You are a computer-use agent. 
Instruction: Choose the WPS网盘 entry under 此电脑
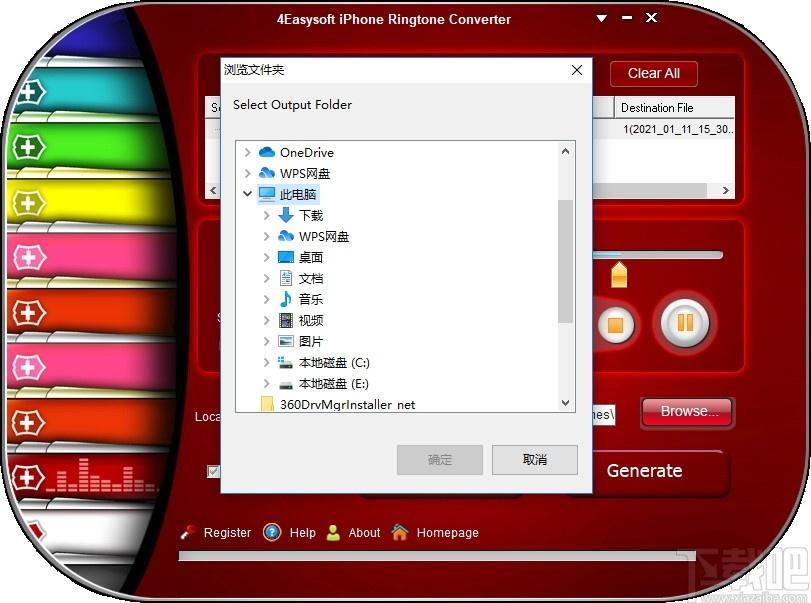click(x=324, y=236)
